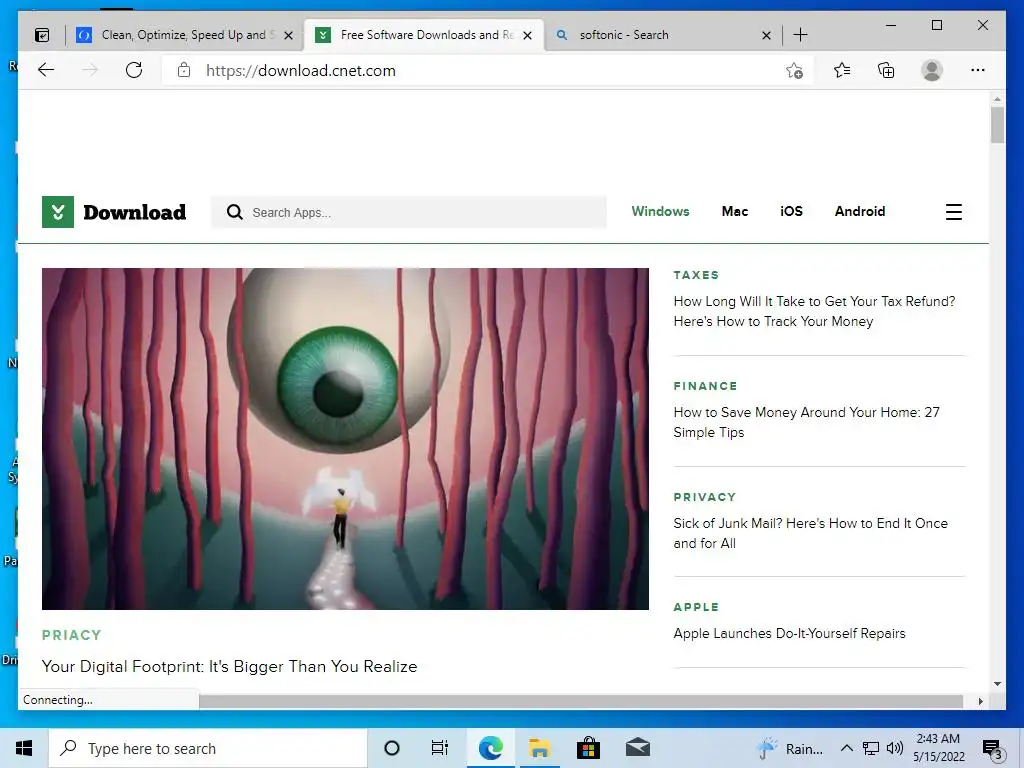Click the Cortana circle icon
Viewport: 1024px width, 768px height.
(x=392, y=748)
